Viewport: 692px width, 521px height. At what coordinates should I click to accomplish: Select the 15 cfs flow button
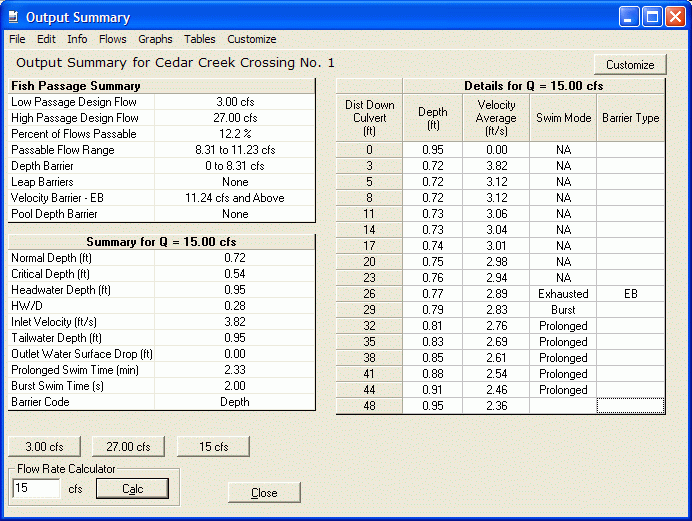pyautogui.click(x=213, y=446)
